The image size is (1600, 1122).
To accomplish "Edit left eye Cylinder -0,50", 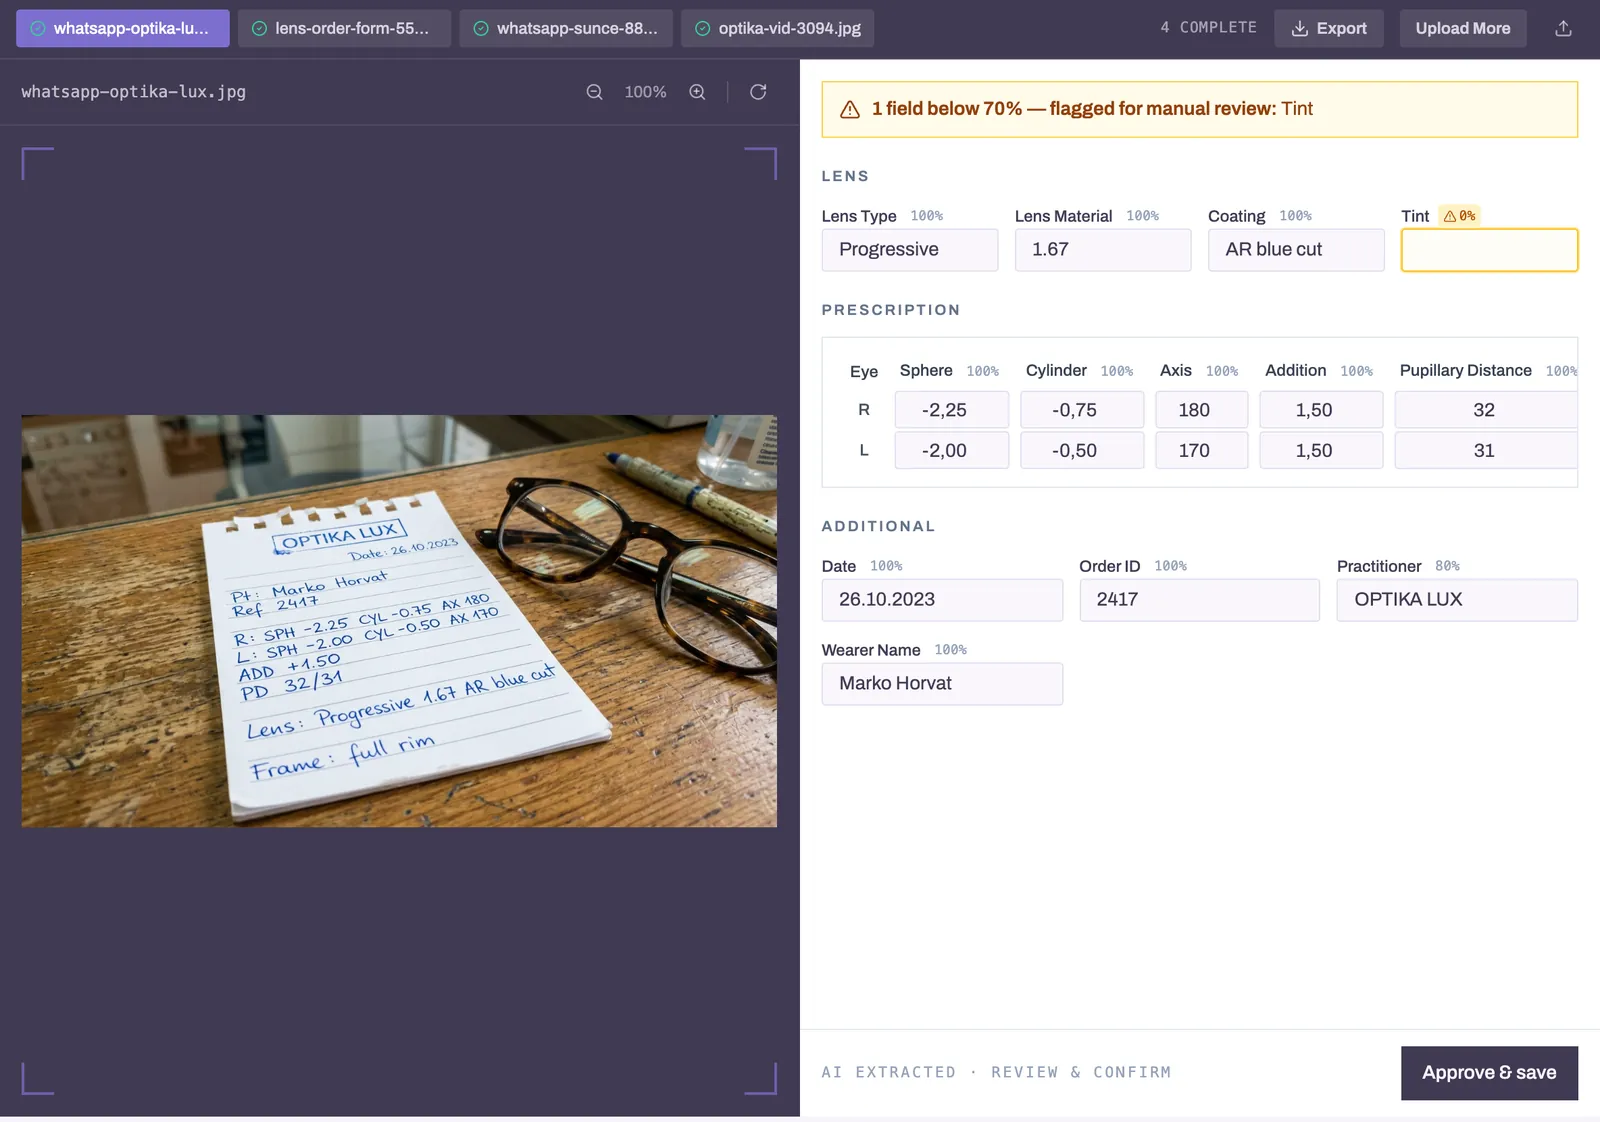I will tap(1082, 451).
